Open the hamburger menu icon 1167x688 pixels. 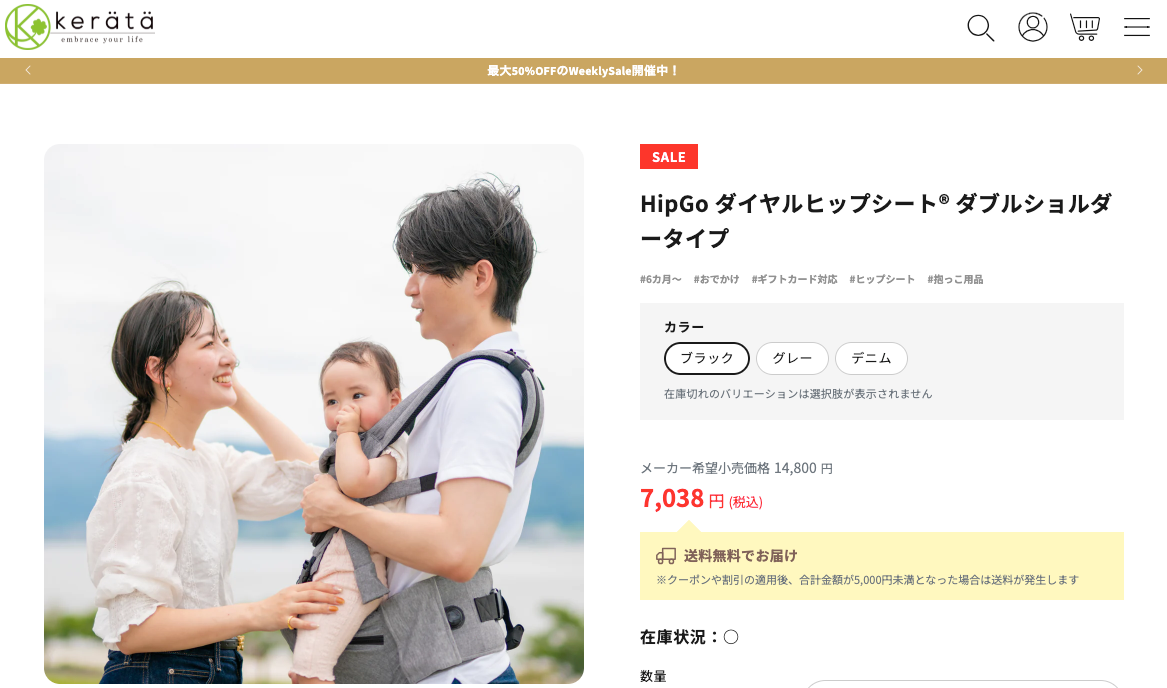[1136, 28]
